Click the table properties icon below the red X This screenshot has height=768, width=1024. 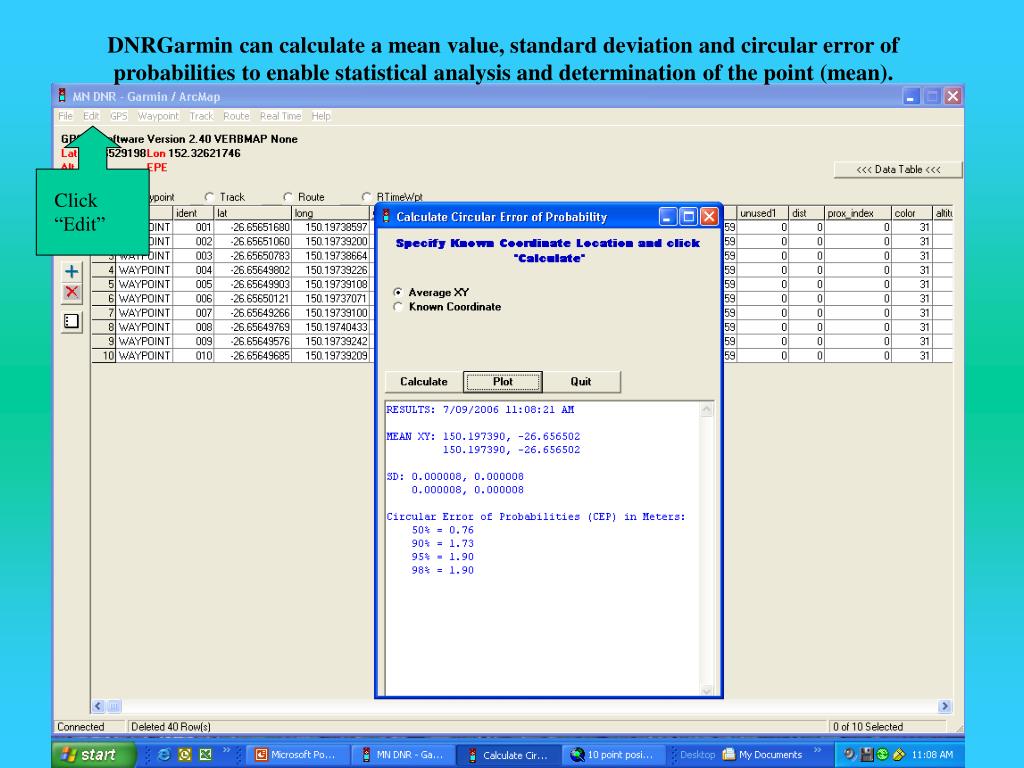point(72,321)
